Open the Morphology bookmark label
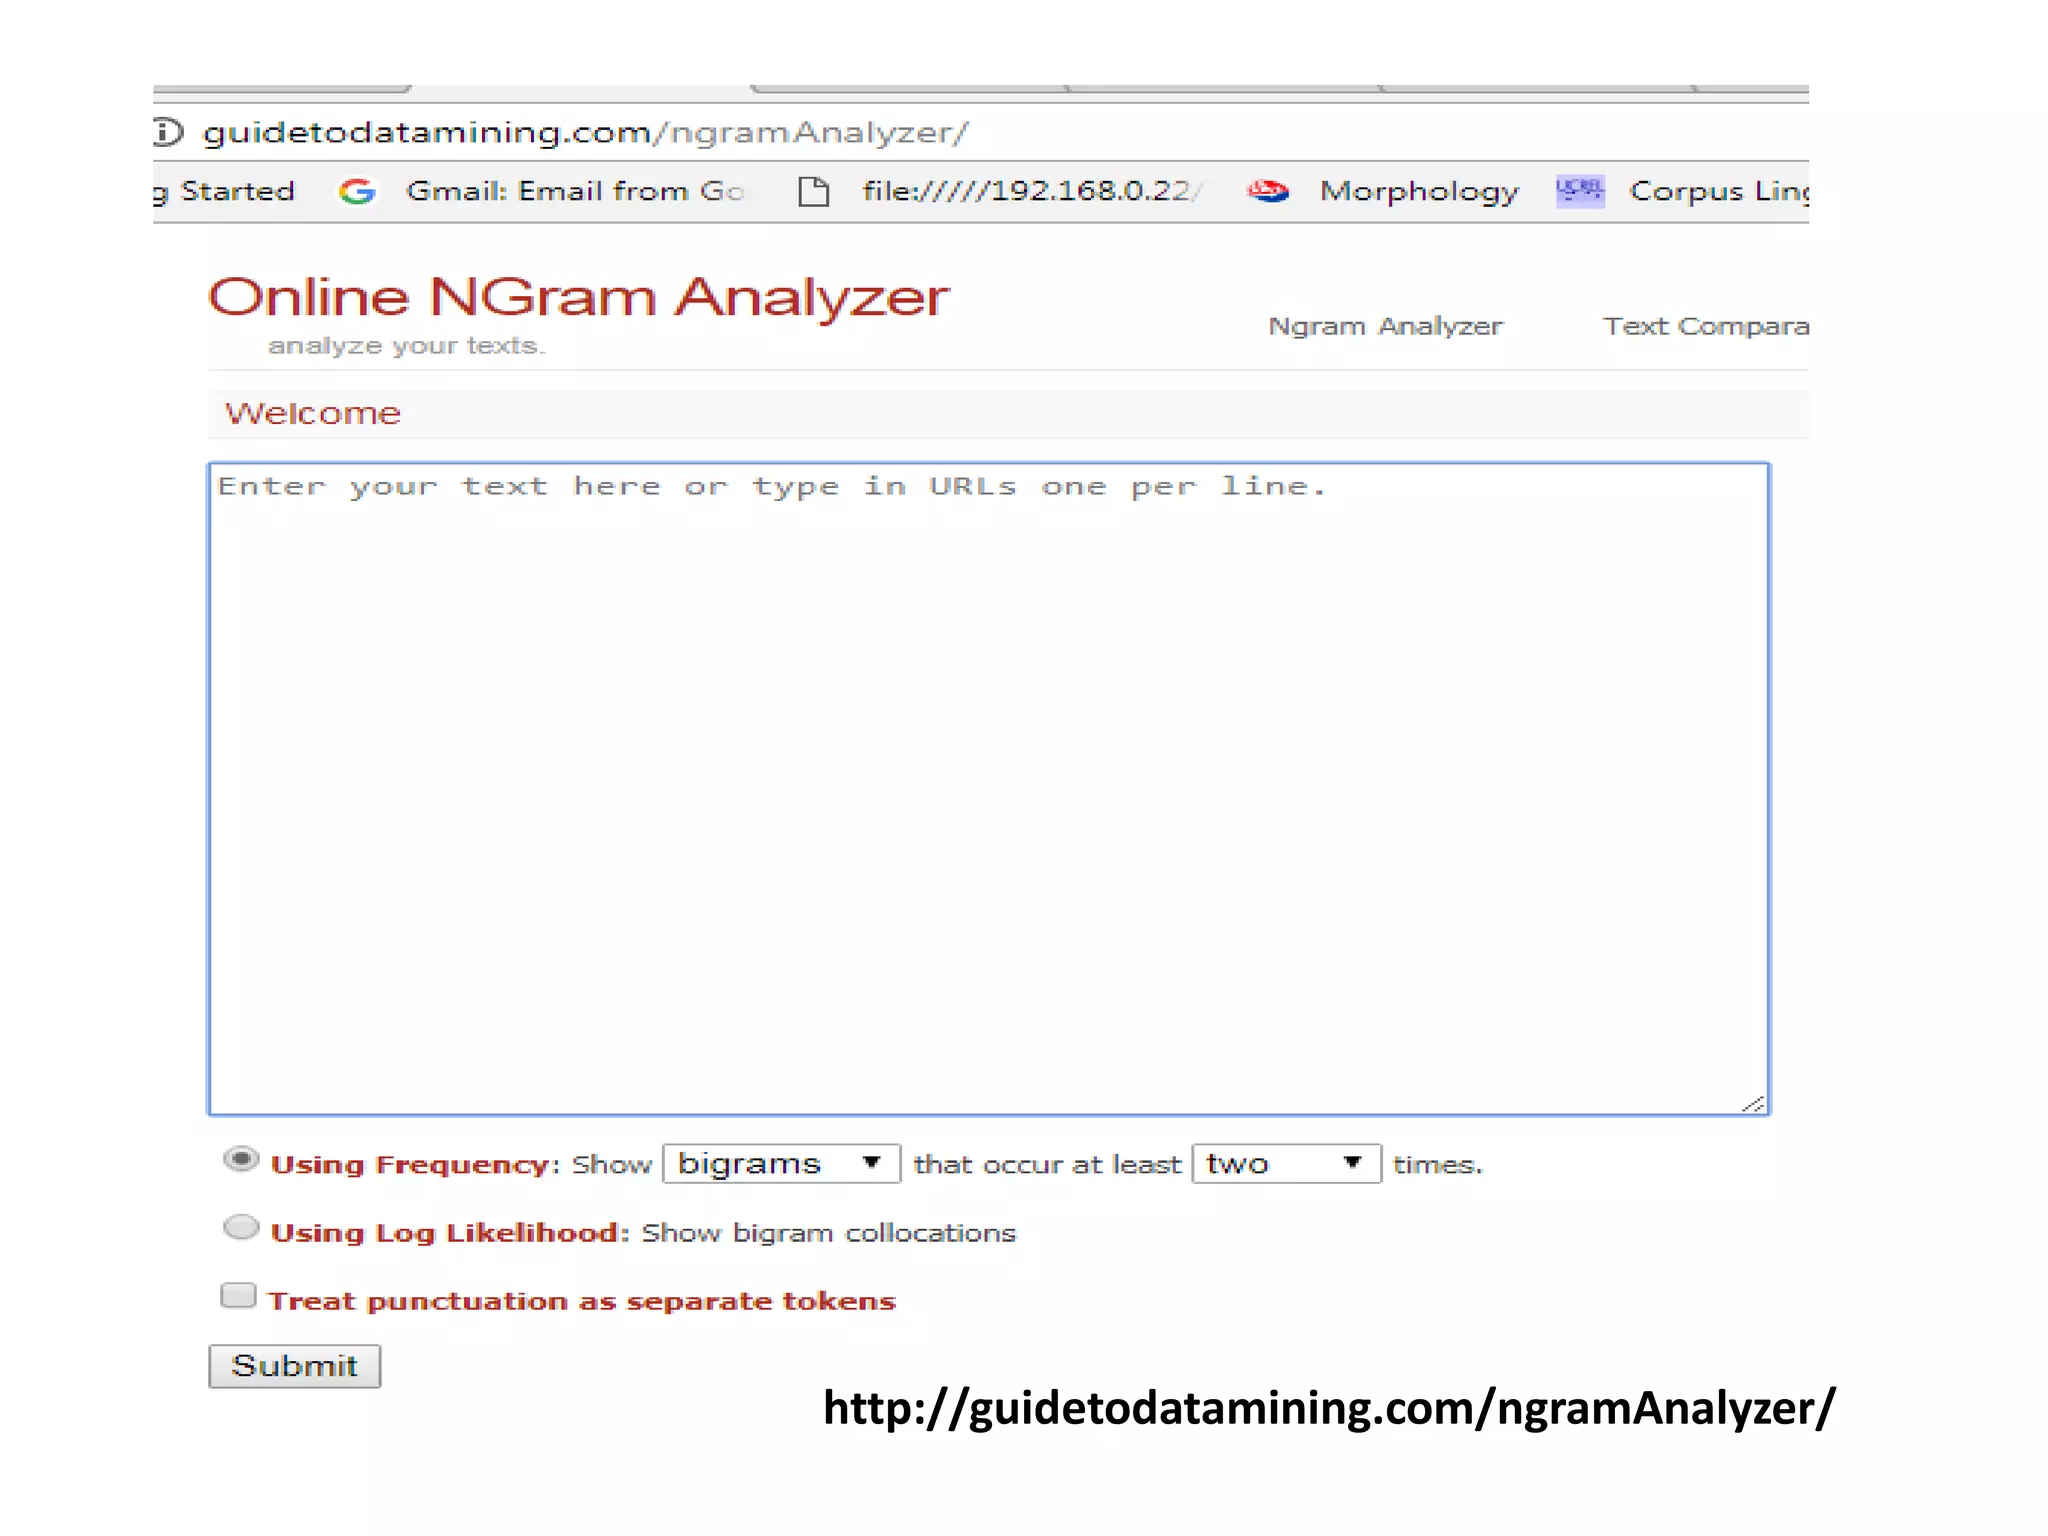Image resolution: width=2048 pixels, height=1536 pixels. 1419,192
